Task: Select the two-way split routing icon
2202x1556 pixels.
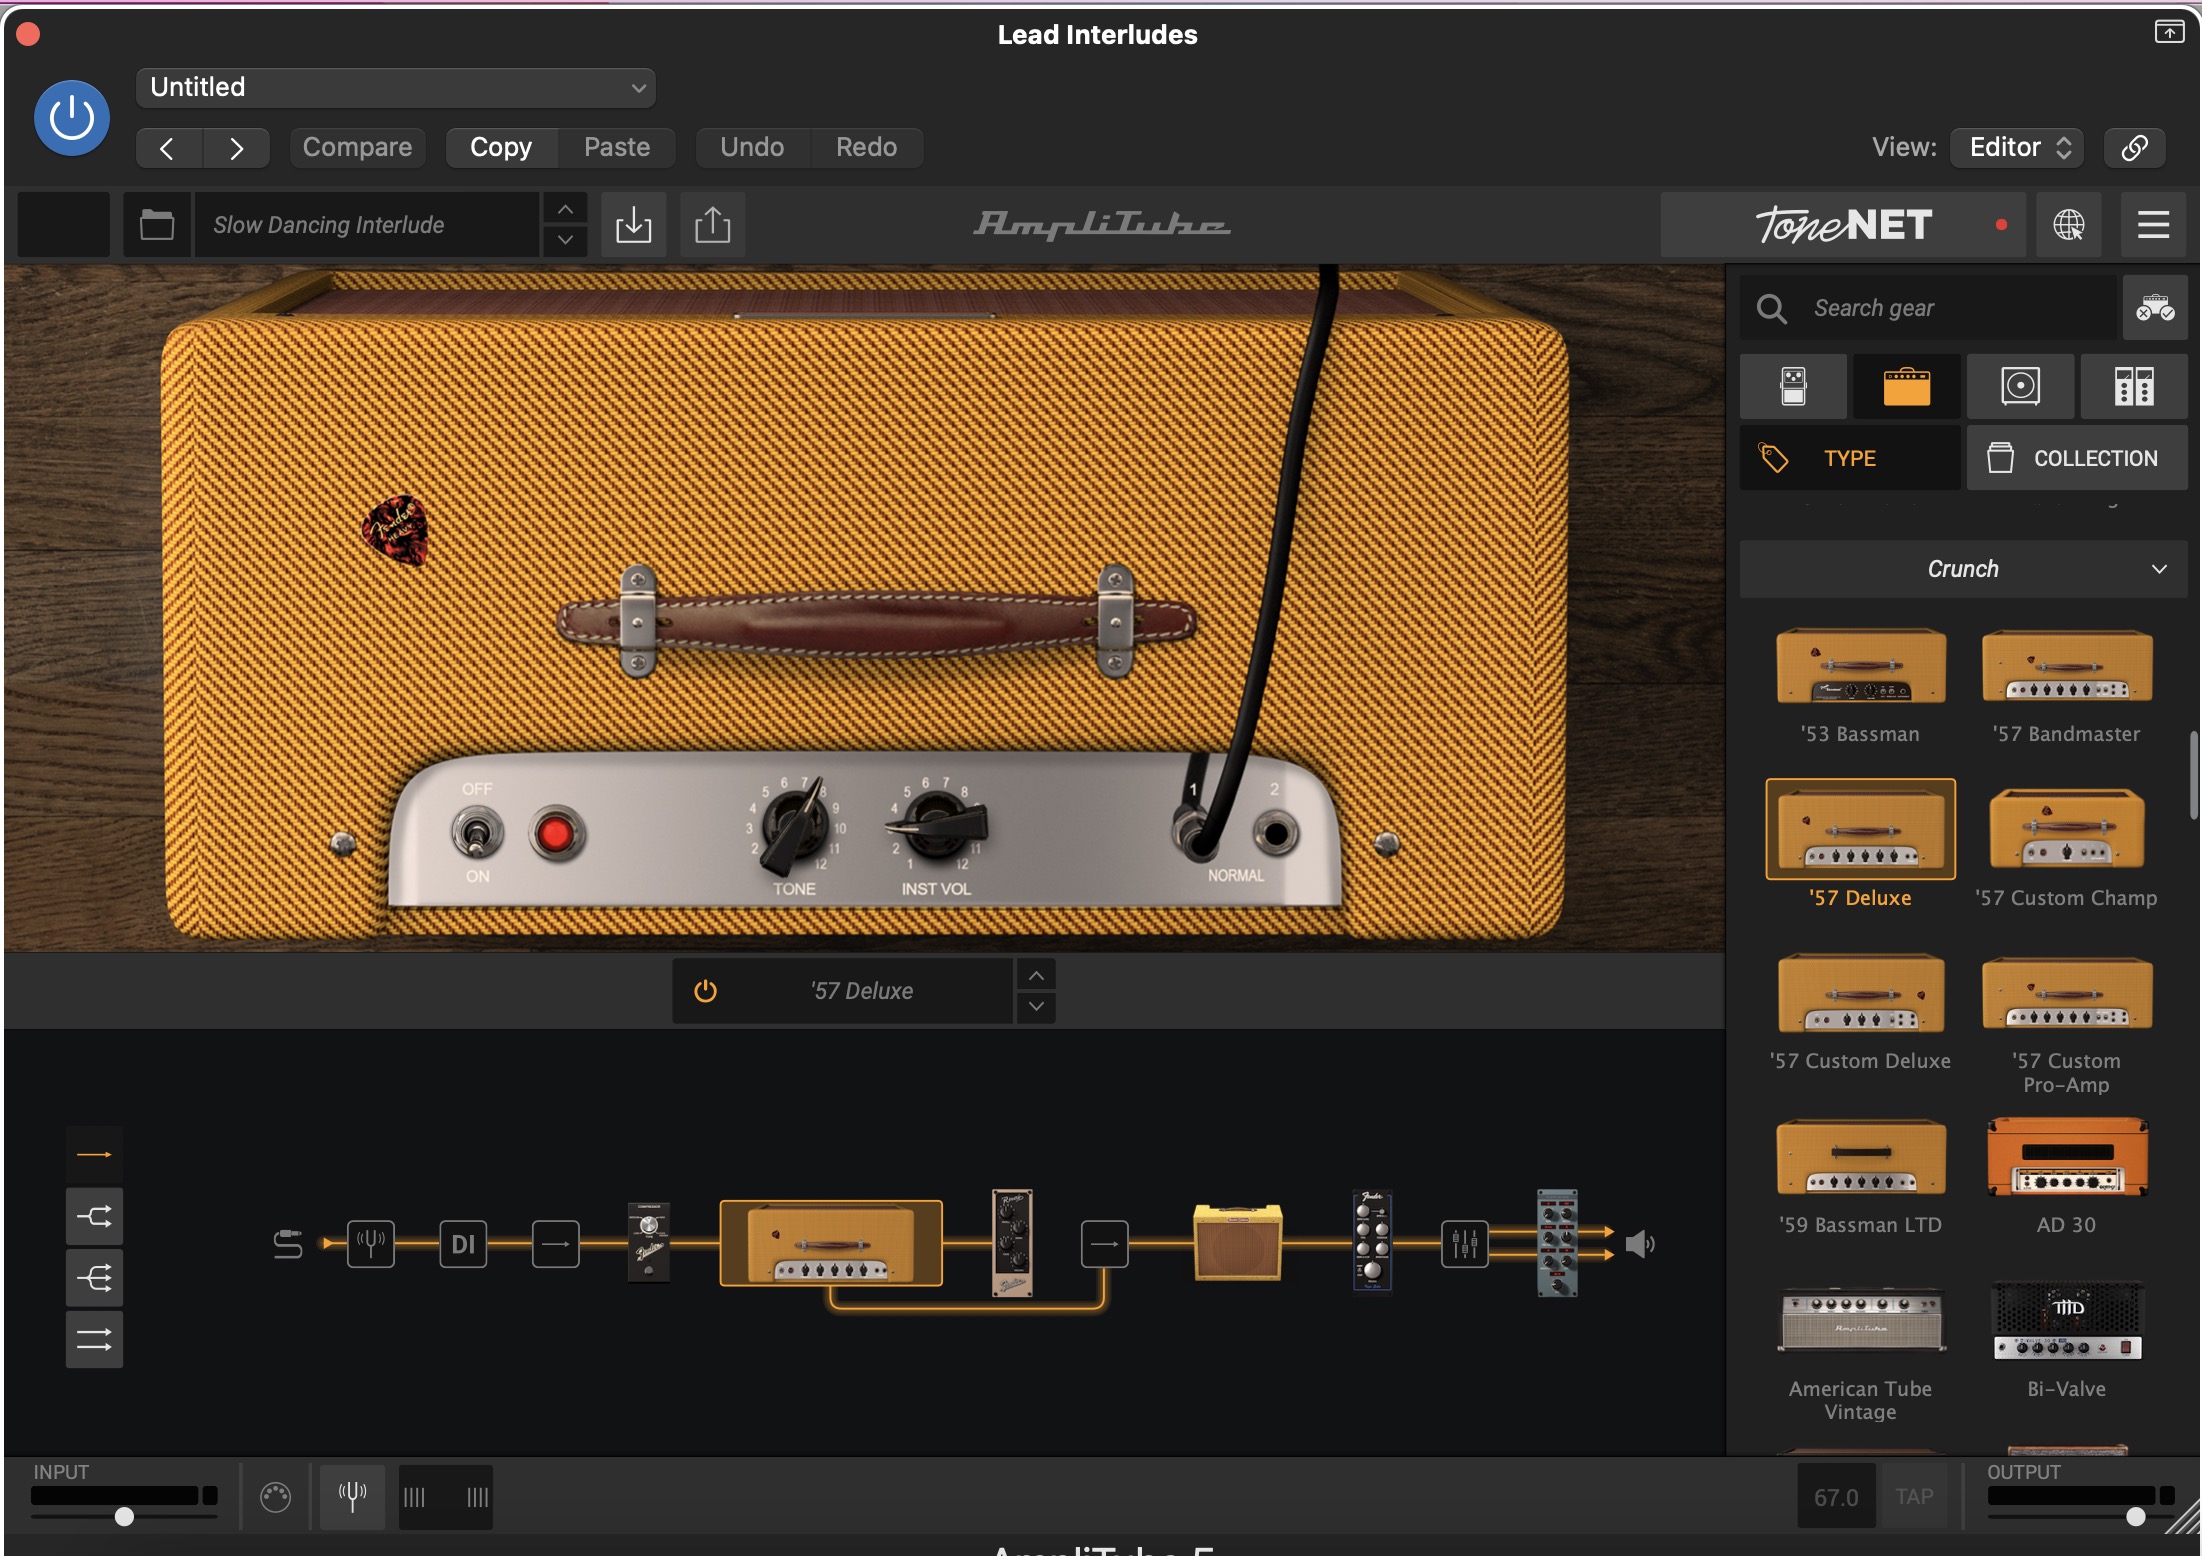Action: (x=94, y=1216)
